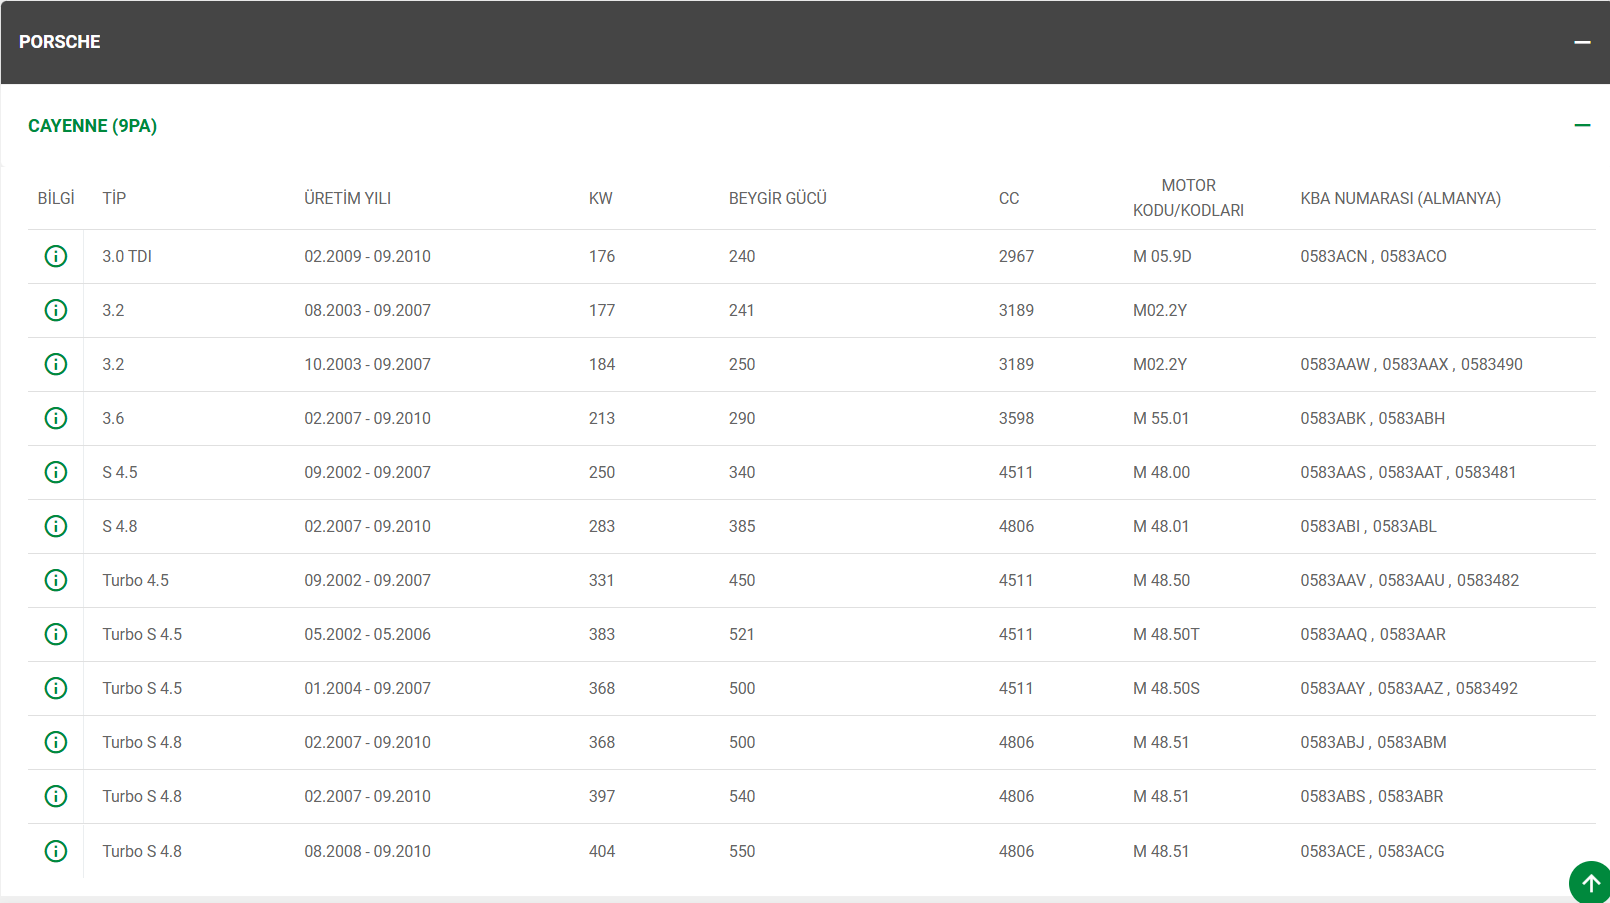Collapse the PORSCHE section with minus icon
Image resolution: width=1610 pixels, height=903 pixels.
point(1582,42)
